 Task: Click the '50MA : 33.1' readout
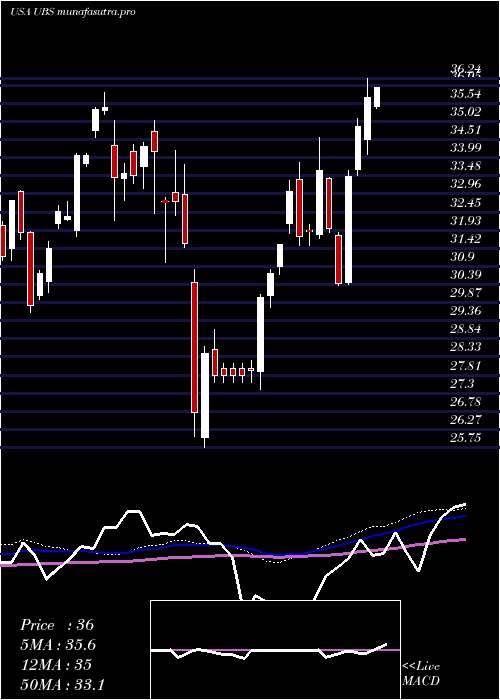pyautogui.click(x=62, y=684)
